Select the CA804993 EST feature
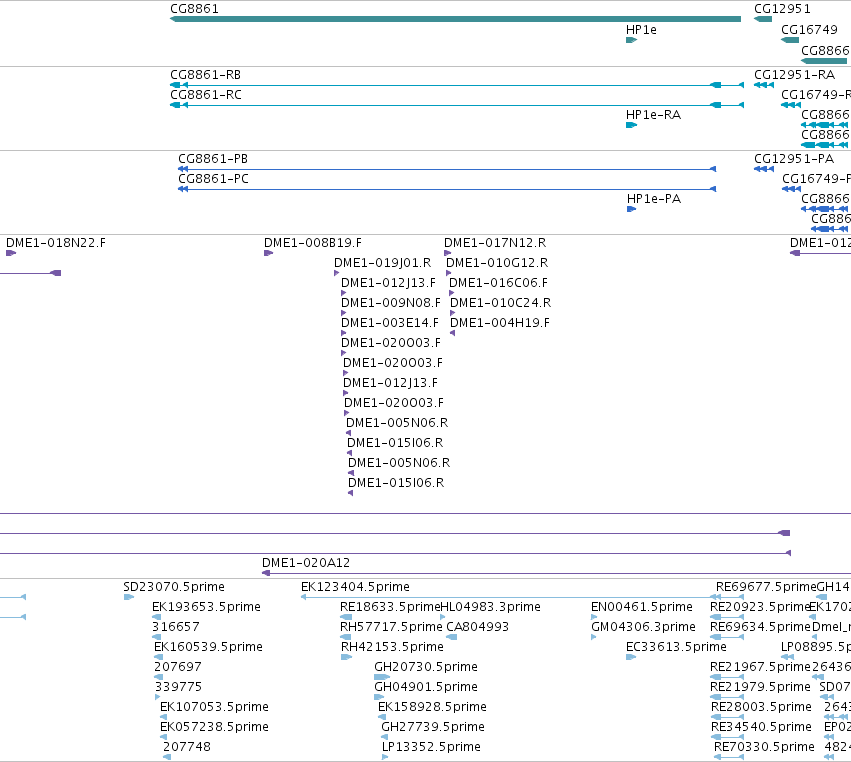 (452, 637)
